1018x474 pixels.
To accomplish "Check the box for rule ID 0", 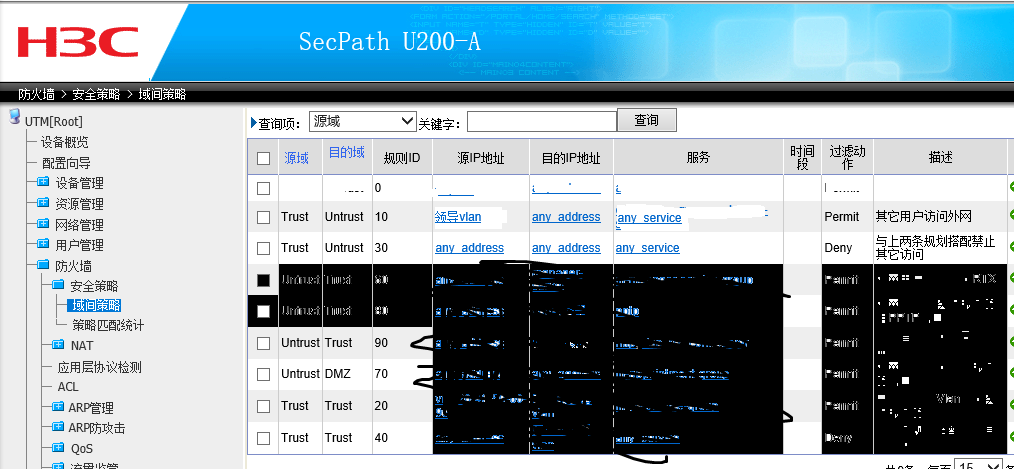I will [264, 188].
